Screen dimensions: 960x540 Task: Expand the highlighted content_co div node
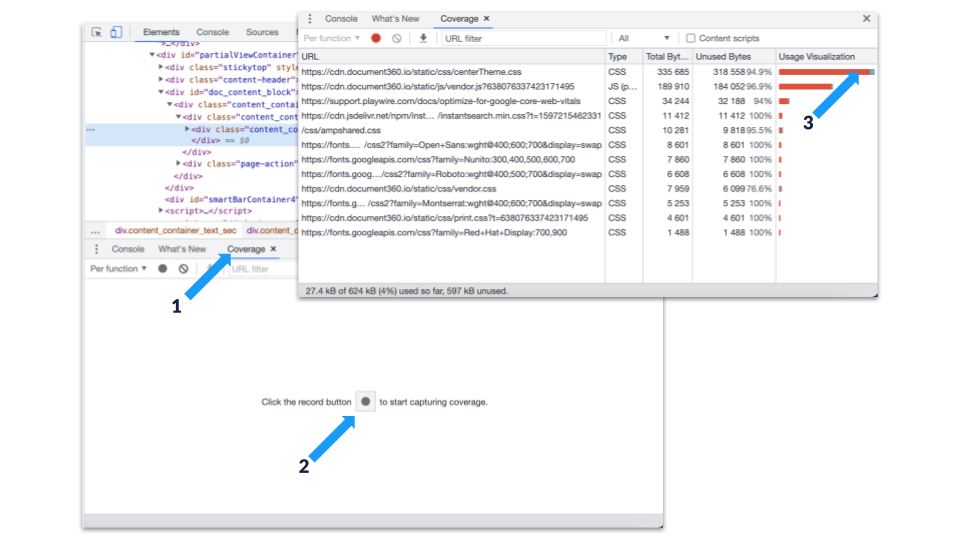click(187, 129)
